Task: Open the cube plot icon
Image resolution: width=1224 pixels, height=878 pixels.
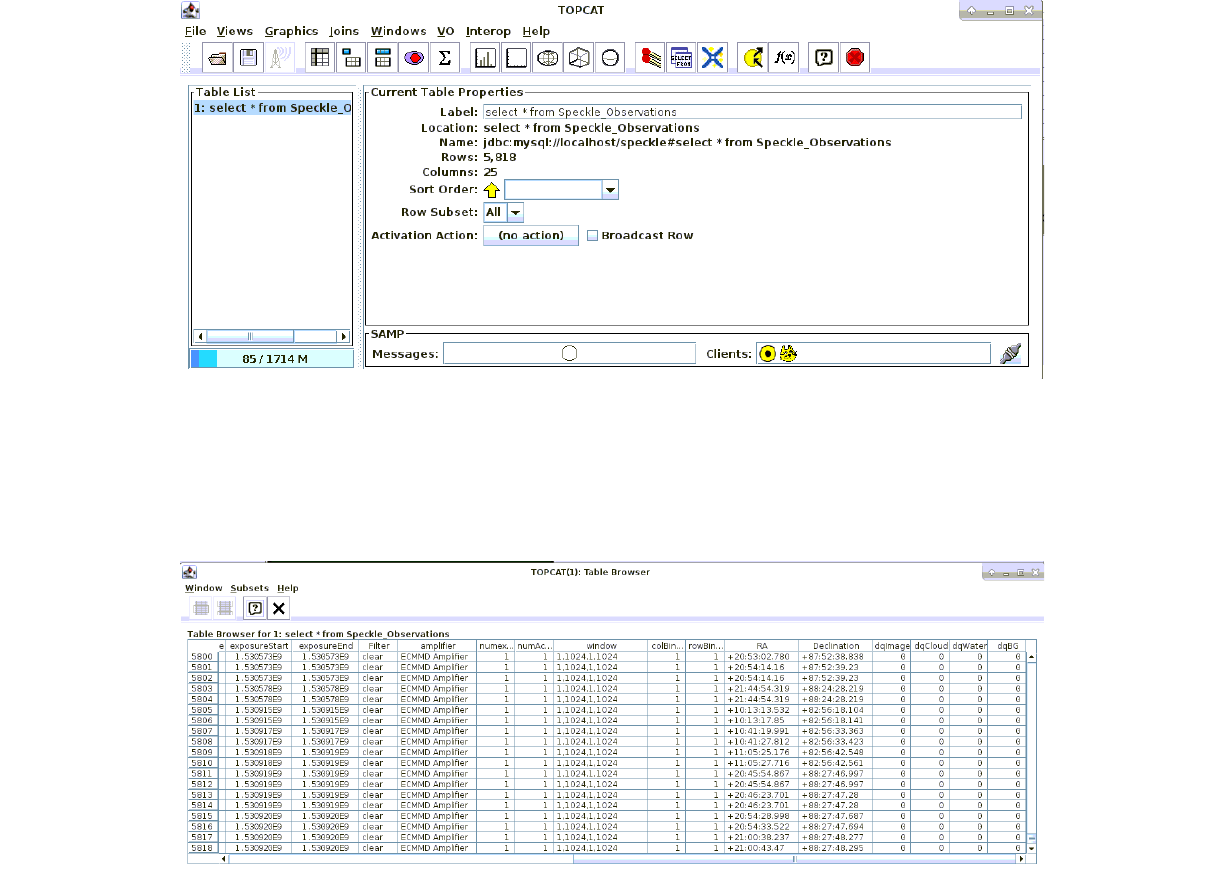Action: [x=579, y=58]
